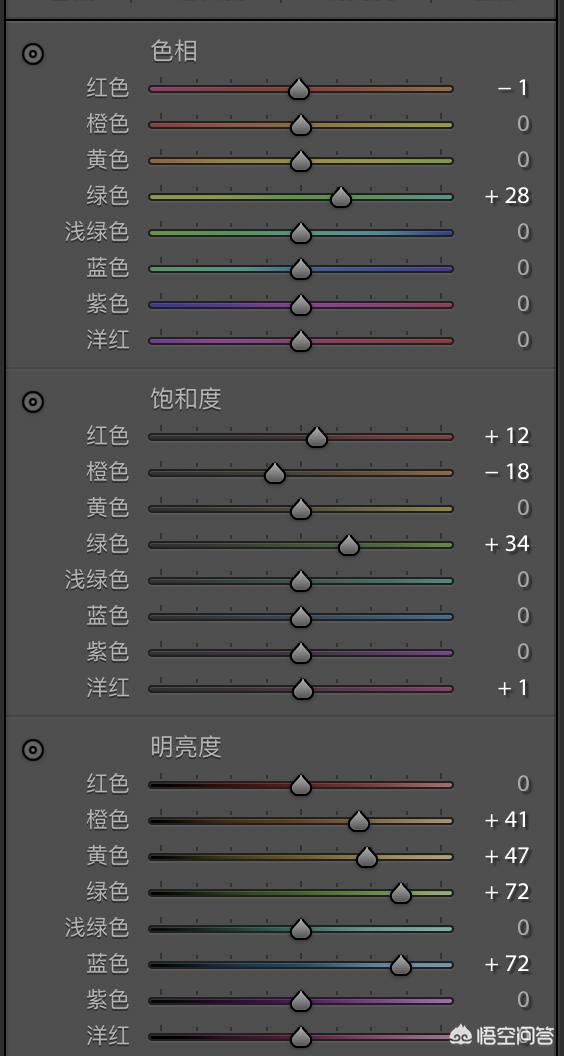Viewport: 564px width, 1056px height.
Task: Click the 明亮度 section heading
Action: tap(186, 747)
